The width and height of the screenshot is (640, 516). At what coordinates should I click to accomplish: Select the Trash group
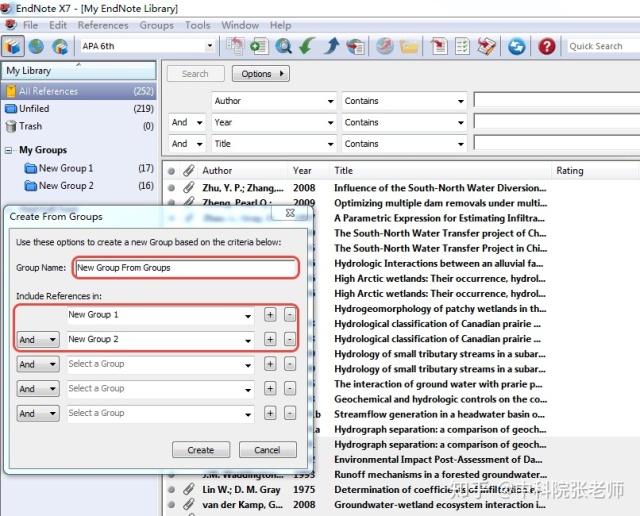[x=79, y=126]
